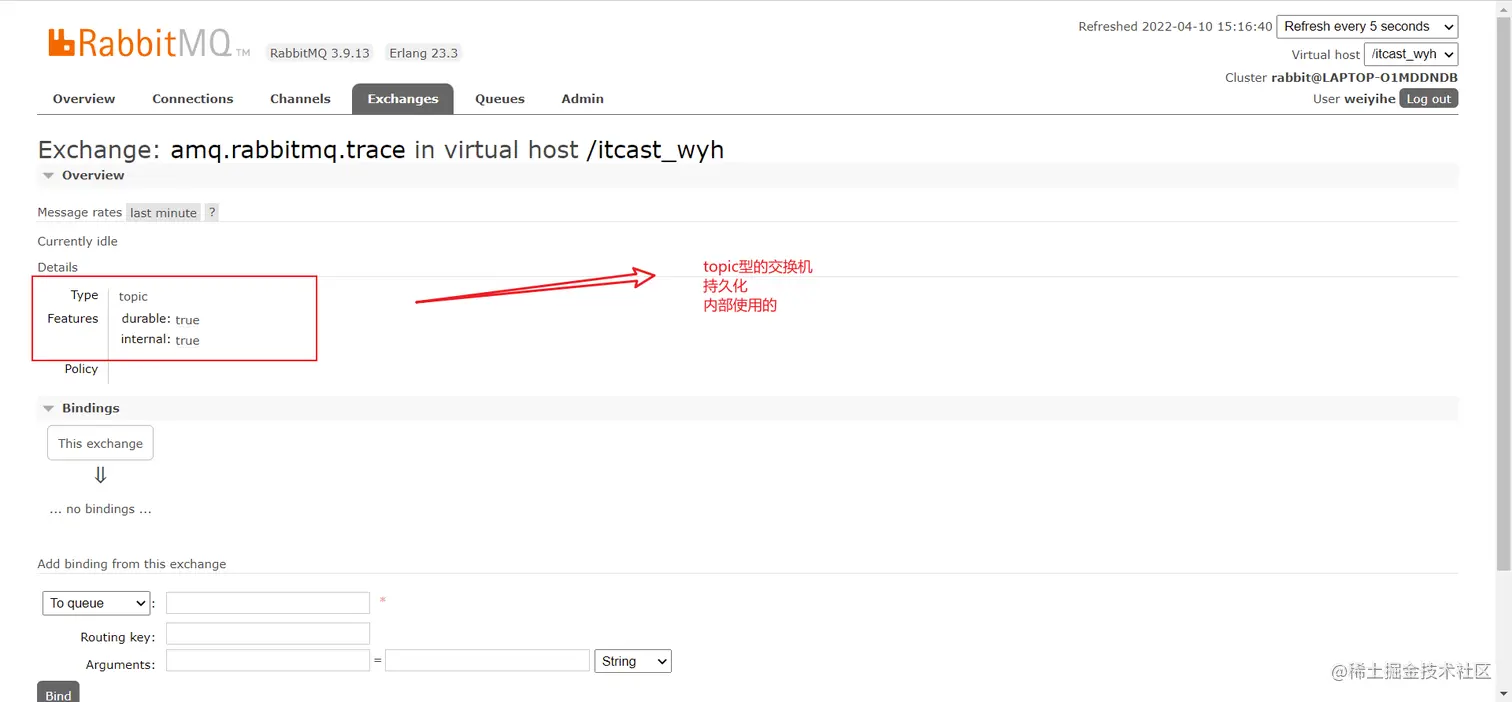This screenshot has height=702, width=1512.
Task: Open the refresh interval dropdown
Action: pos(1367,27)
